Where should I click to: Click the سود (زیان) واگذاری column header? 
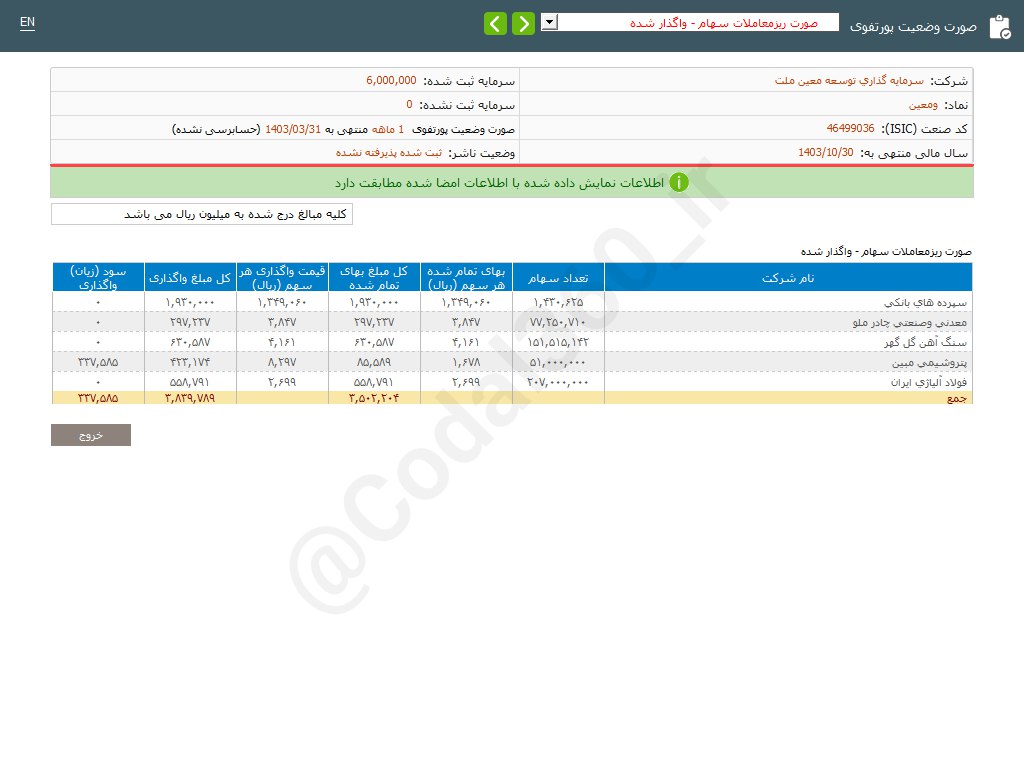98,277
